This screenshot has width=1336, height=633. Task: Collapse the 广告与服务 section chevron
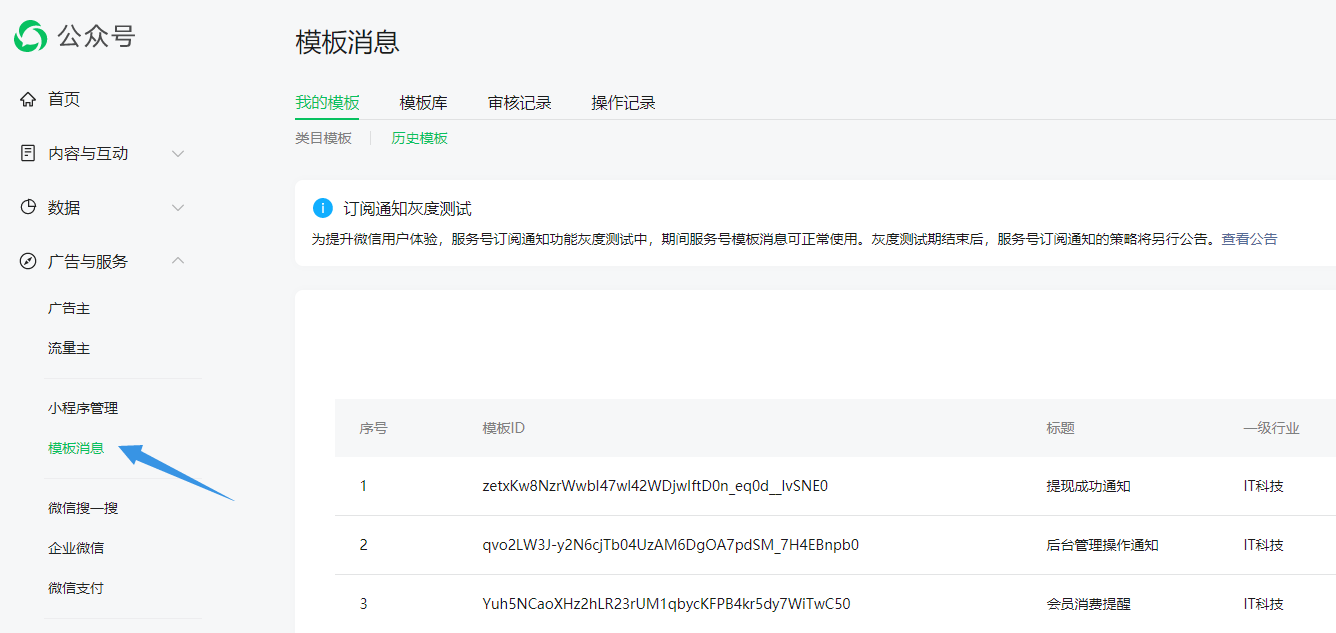click(178, 261)
